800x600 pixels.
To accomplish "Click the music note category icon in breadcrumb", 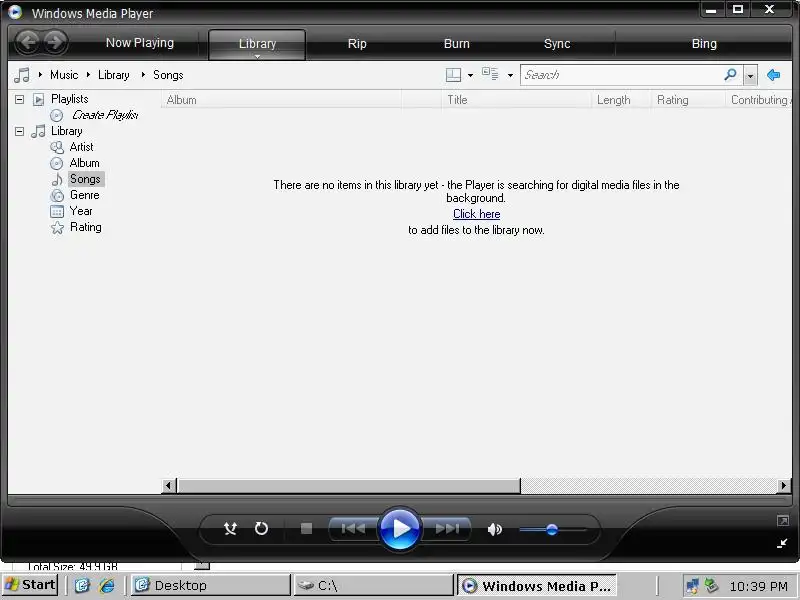I will click(x=22, y=75).
